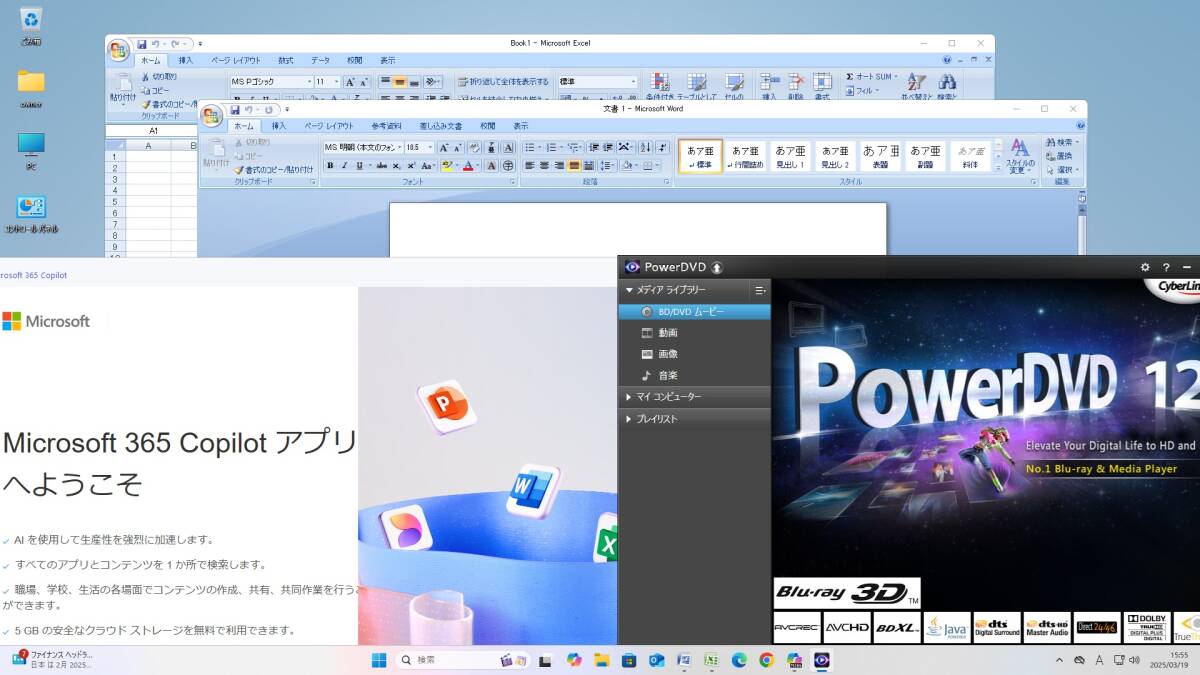
Task: Open References tab in Word
Action: click(x=386, y=126)
